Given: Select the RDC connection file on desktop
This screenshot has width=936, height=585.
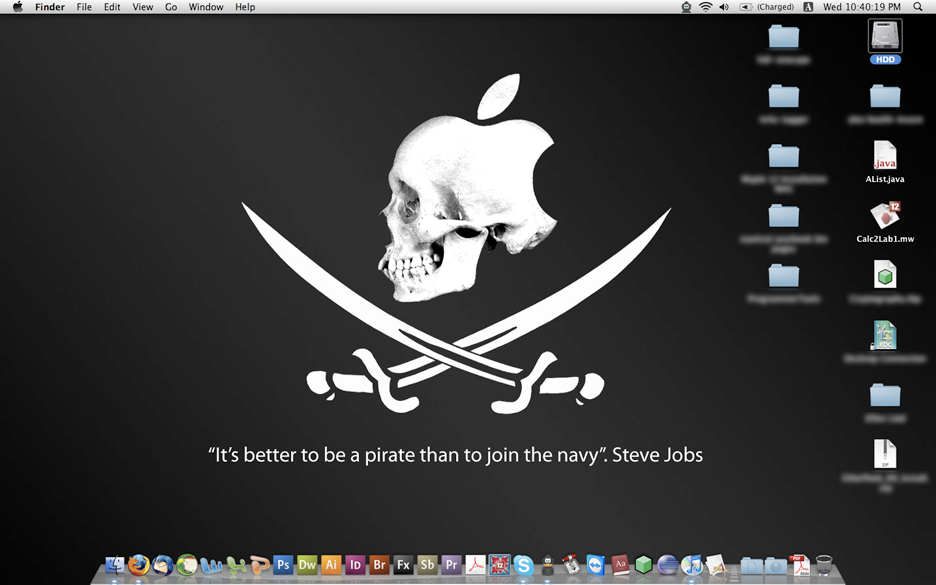Looking at the screenshot, I should 885,335.
